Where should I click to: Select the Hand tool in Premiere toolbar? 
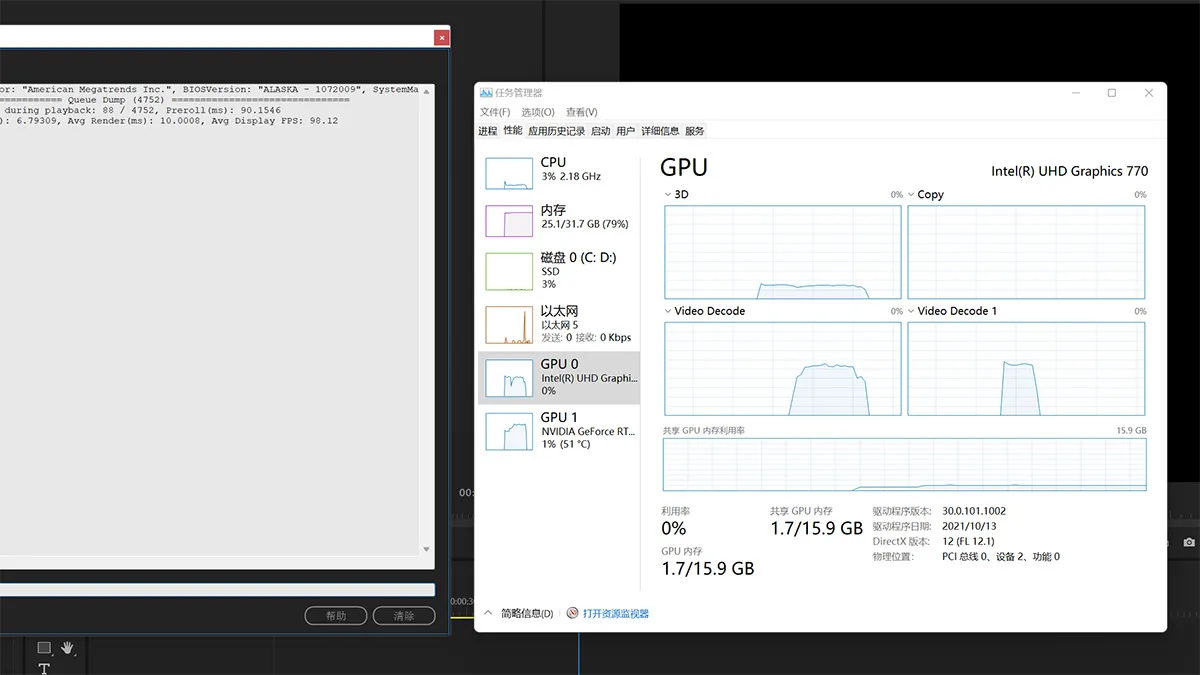click(68, 648)
